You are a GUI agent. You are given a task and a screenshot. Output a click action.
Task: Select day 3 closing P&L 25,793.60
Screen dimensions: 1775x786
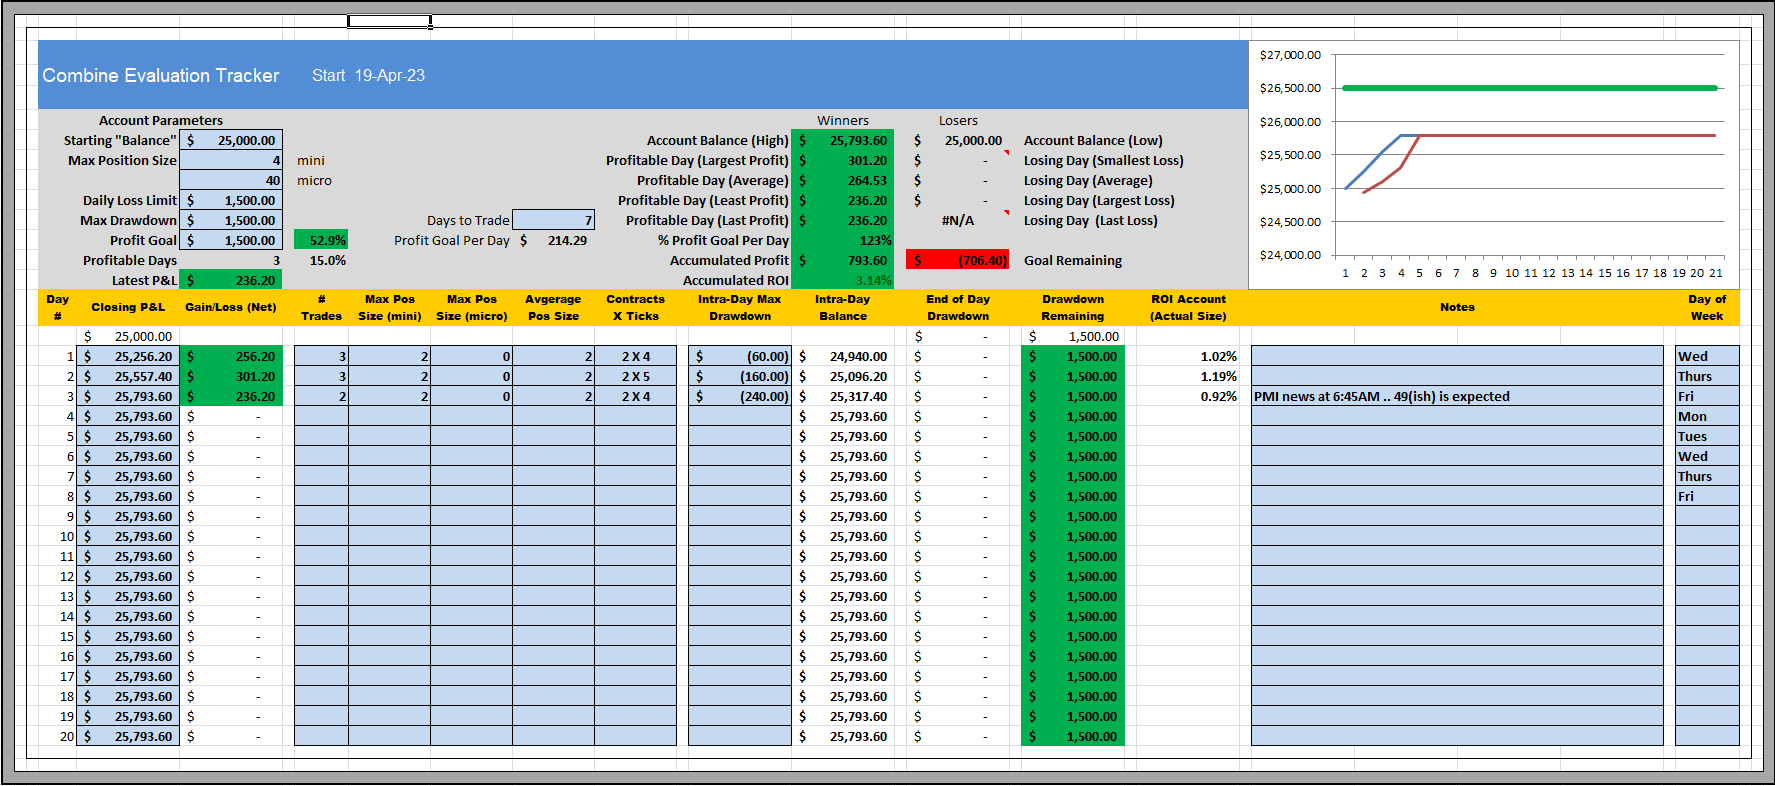(128, 396)
